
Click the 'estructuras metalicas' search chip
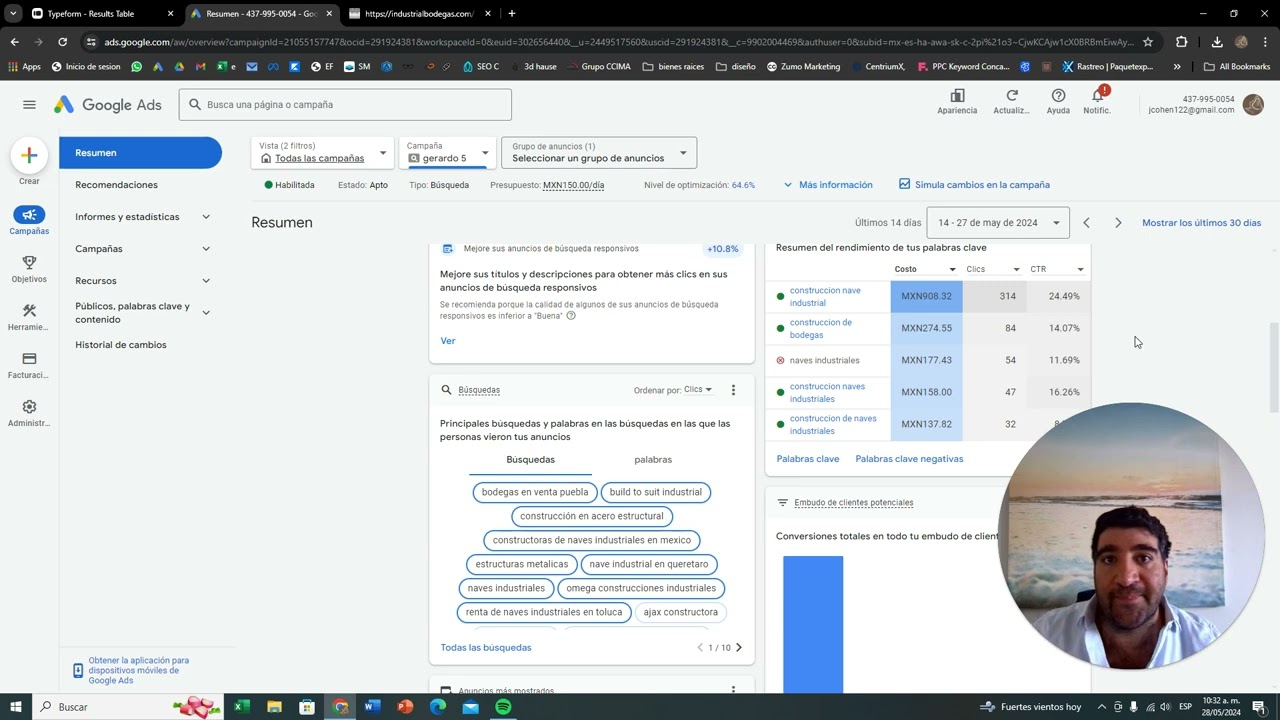click(x=521, y=564)
